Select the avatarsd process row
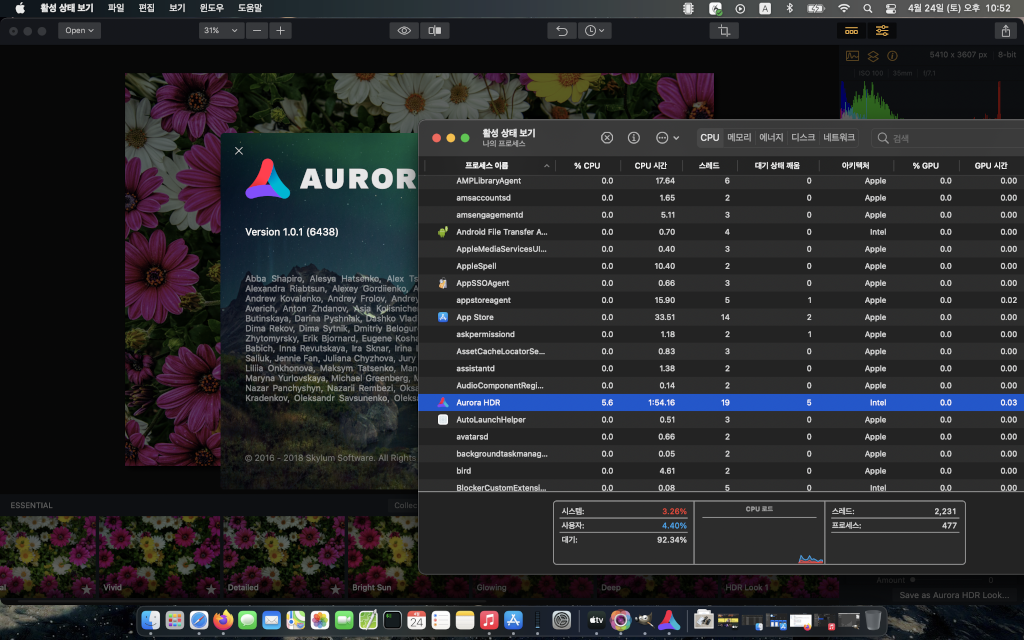The image size is (1024, 640). coord(721,437)
